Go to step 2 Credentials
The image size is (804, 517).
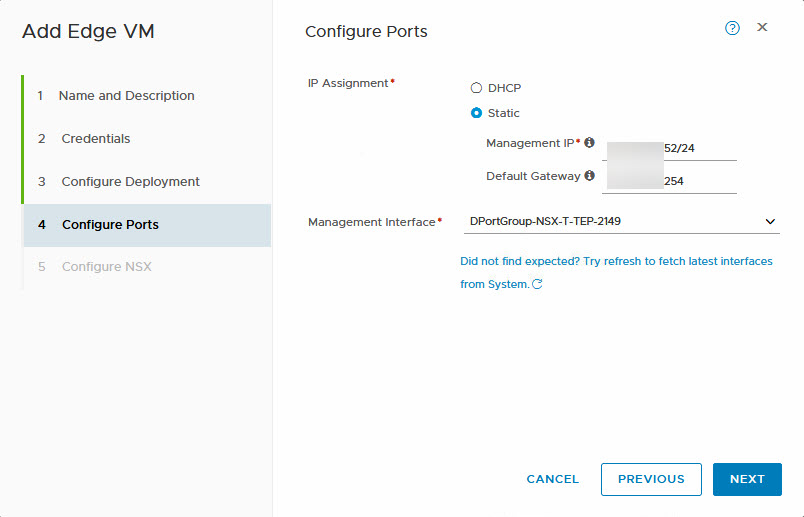pyautogui.click(x=96, y=139)
